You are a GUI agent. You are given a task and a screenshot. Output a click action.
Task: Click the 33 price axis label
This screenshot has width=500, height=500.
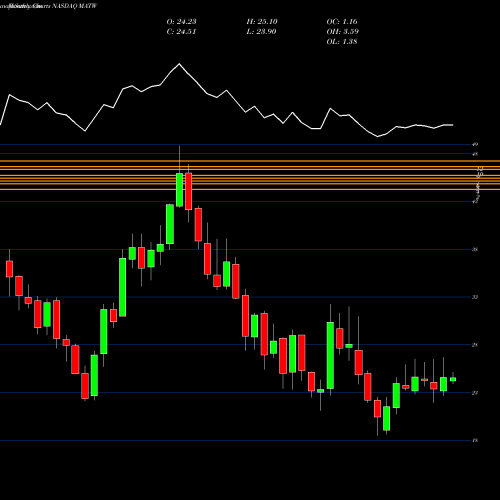click(x=475, y=297)
